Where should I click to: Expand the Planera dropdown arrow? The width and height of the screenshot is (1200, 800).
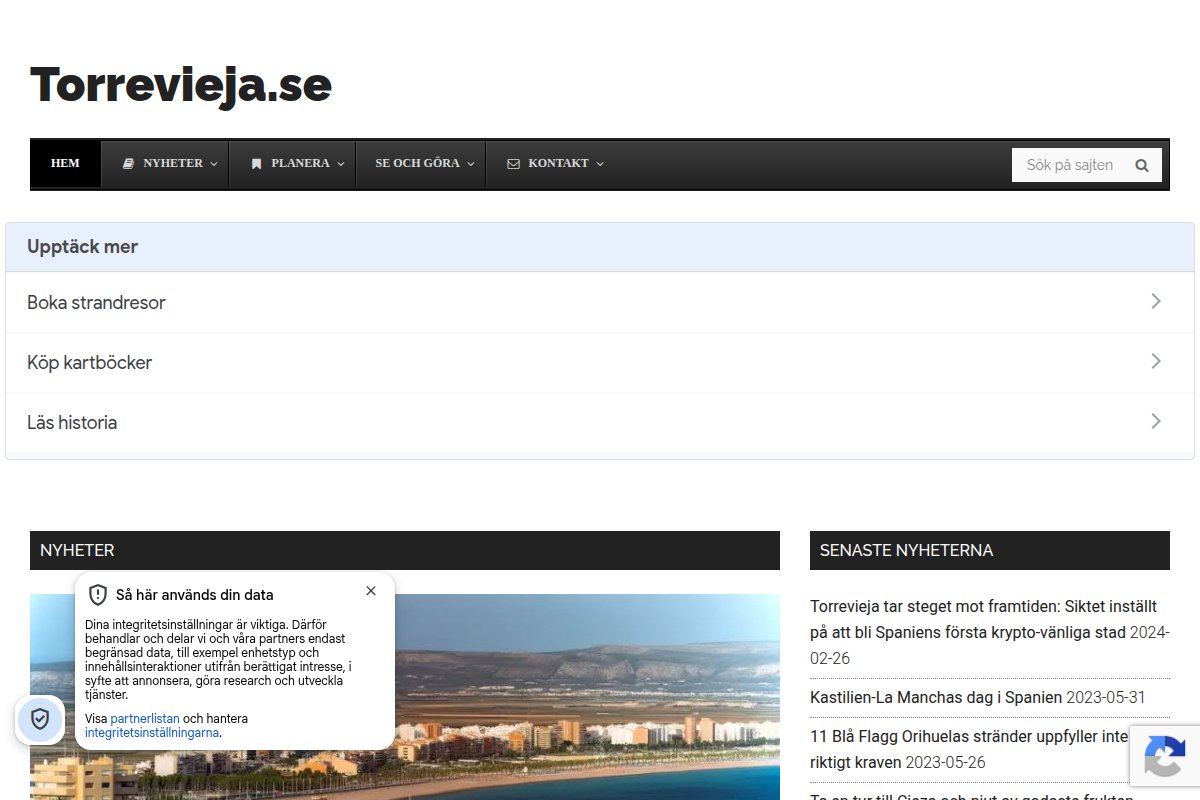click(x=340, y=164)
